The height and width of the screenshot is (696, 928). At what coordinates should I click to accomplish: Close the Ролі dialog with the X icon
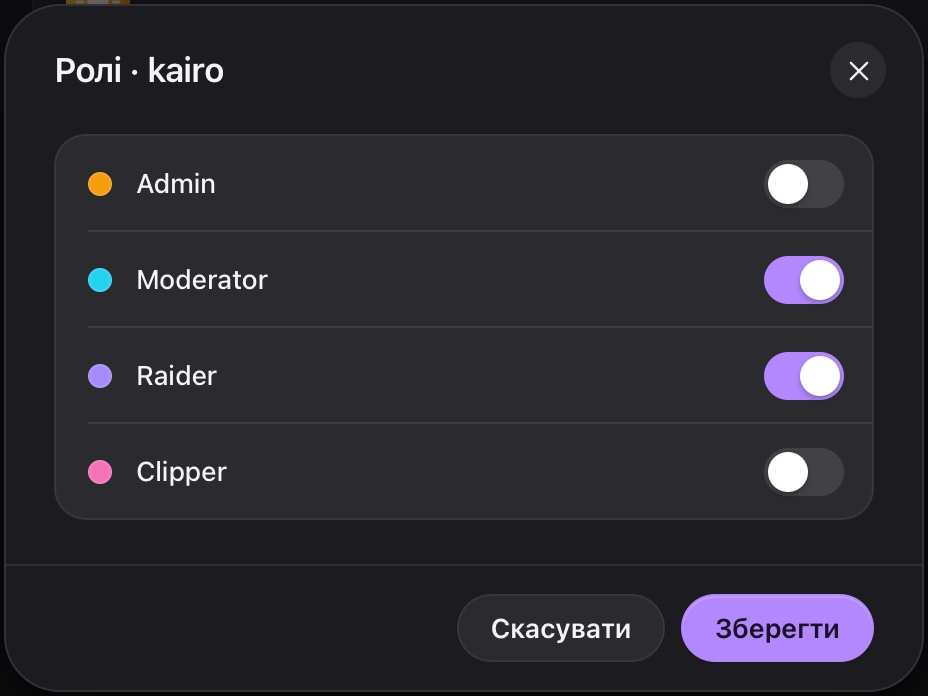coord(858,70)
